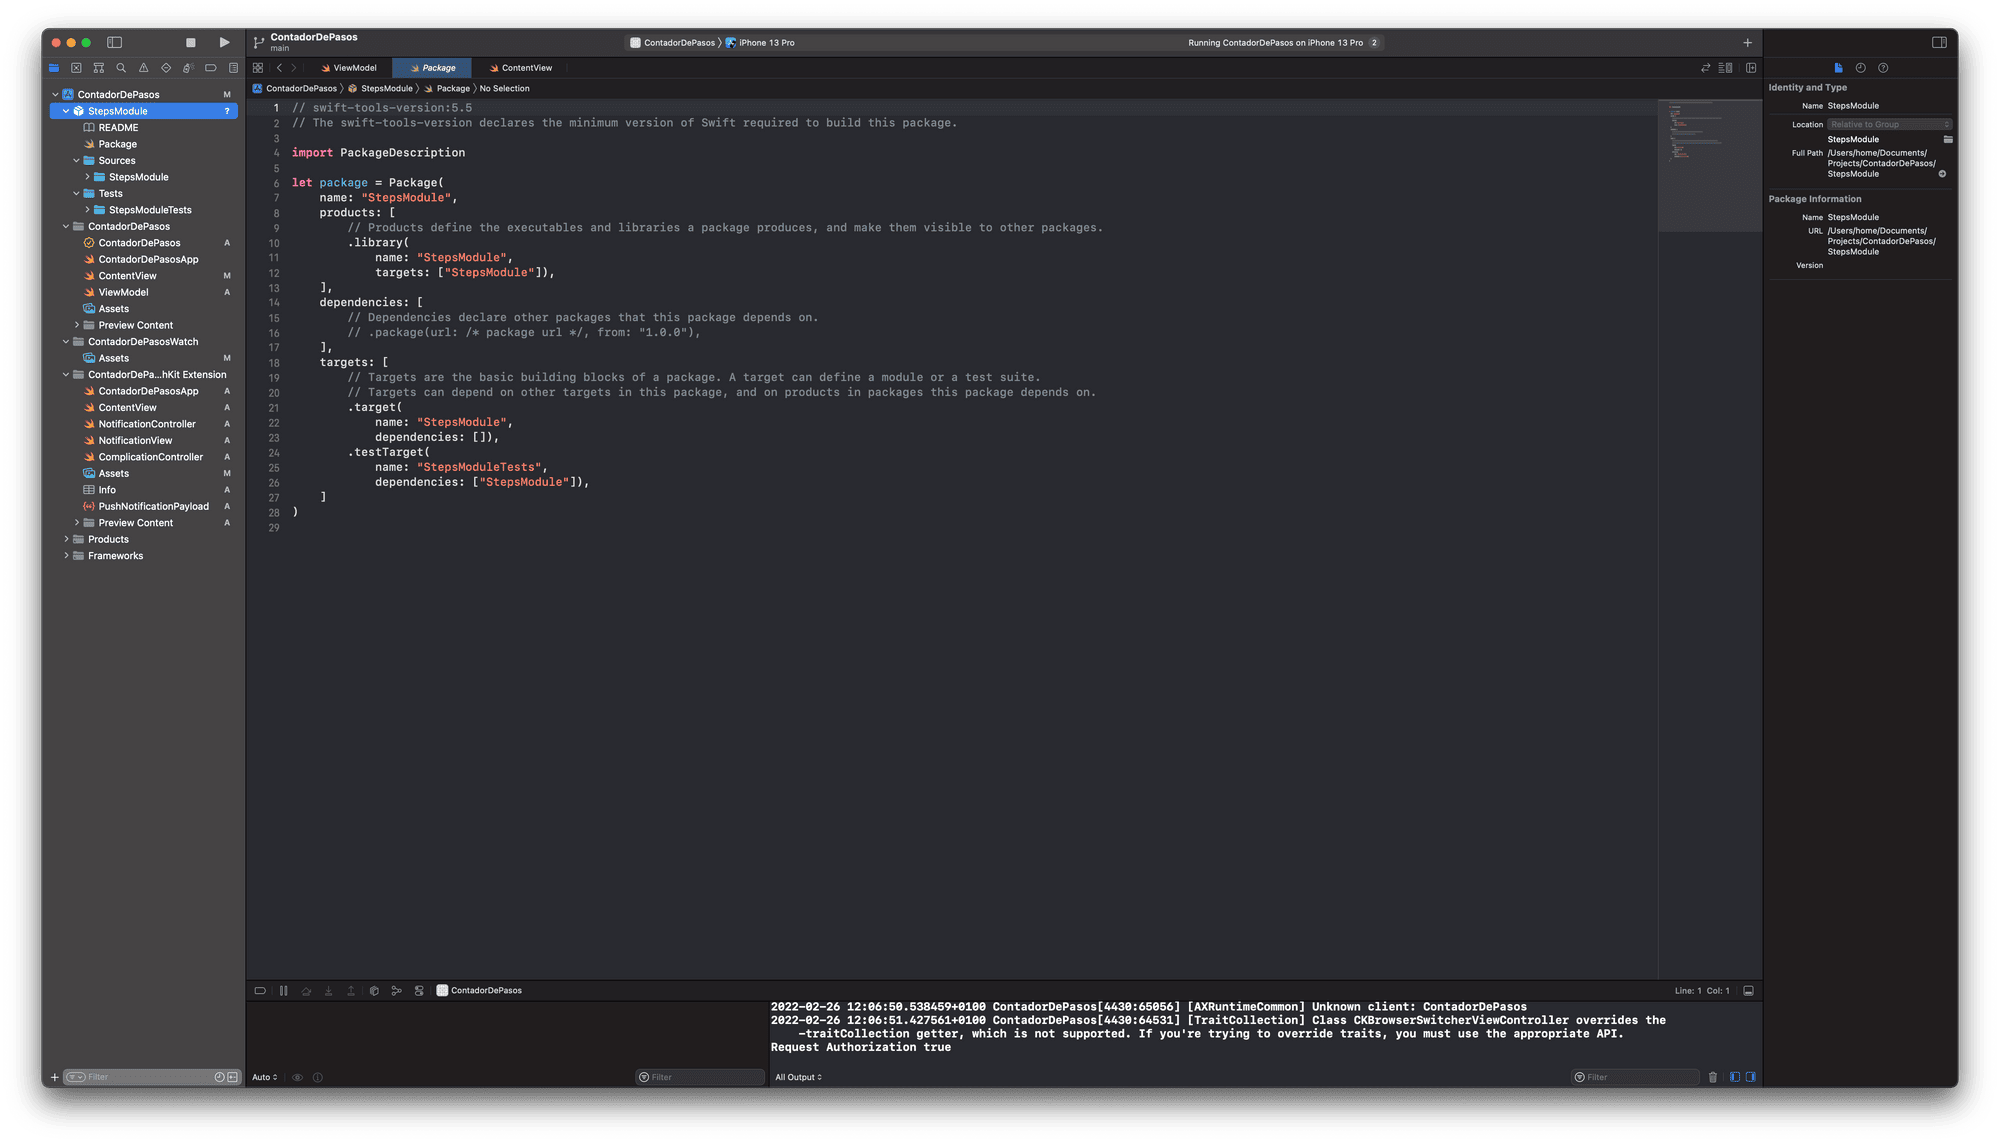Click the Debug View Hierarchy icon

[374, 991]
